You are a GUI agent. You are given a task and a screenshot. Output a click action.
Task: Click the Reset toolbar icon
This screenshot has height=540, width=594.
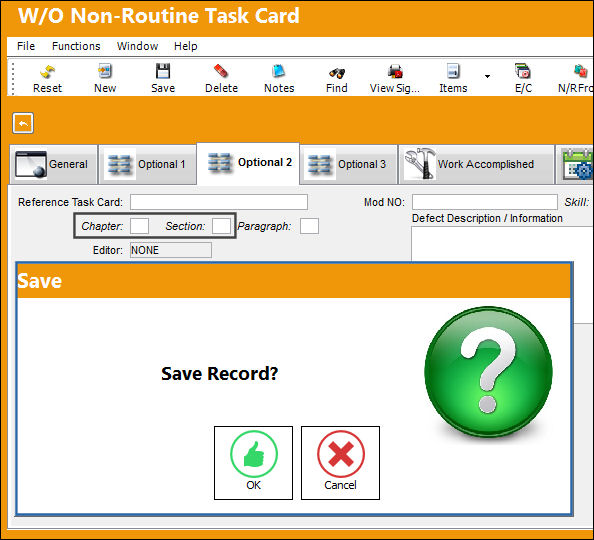pyautogui.click(x=47, y=71)
